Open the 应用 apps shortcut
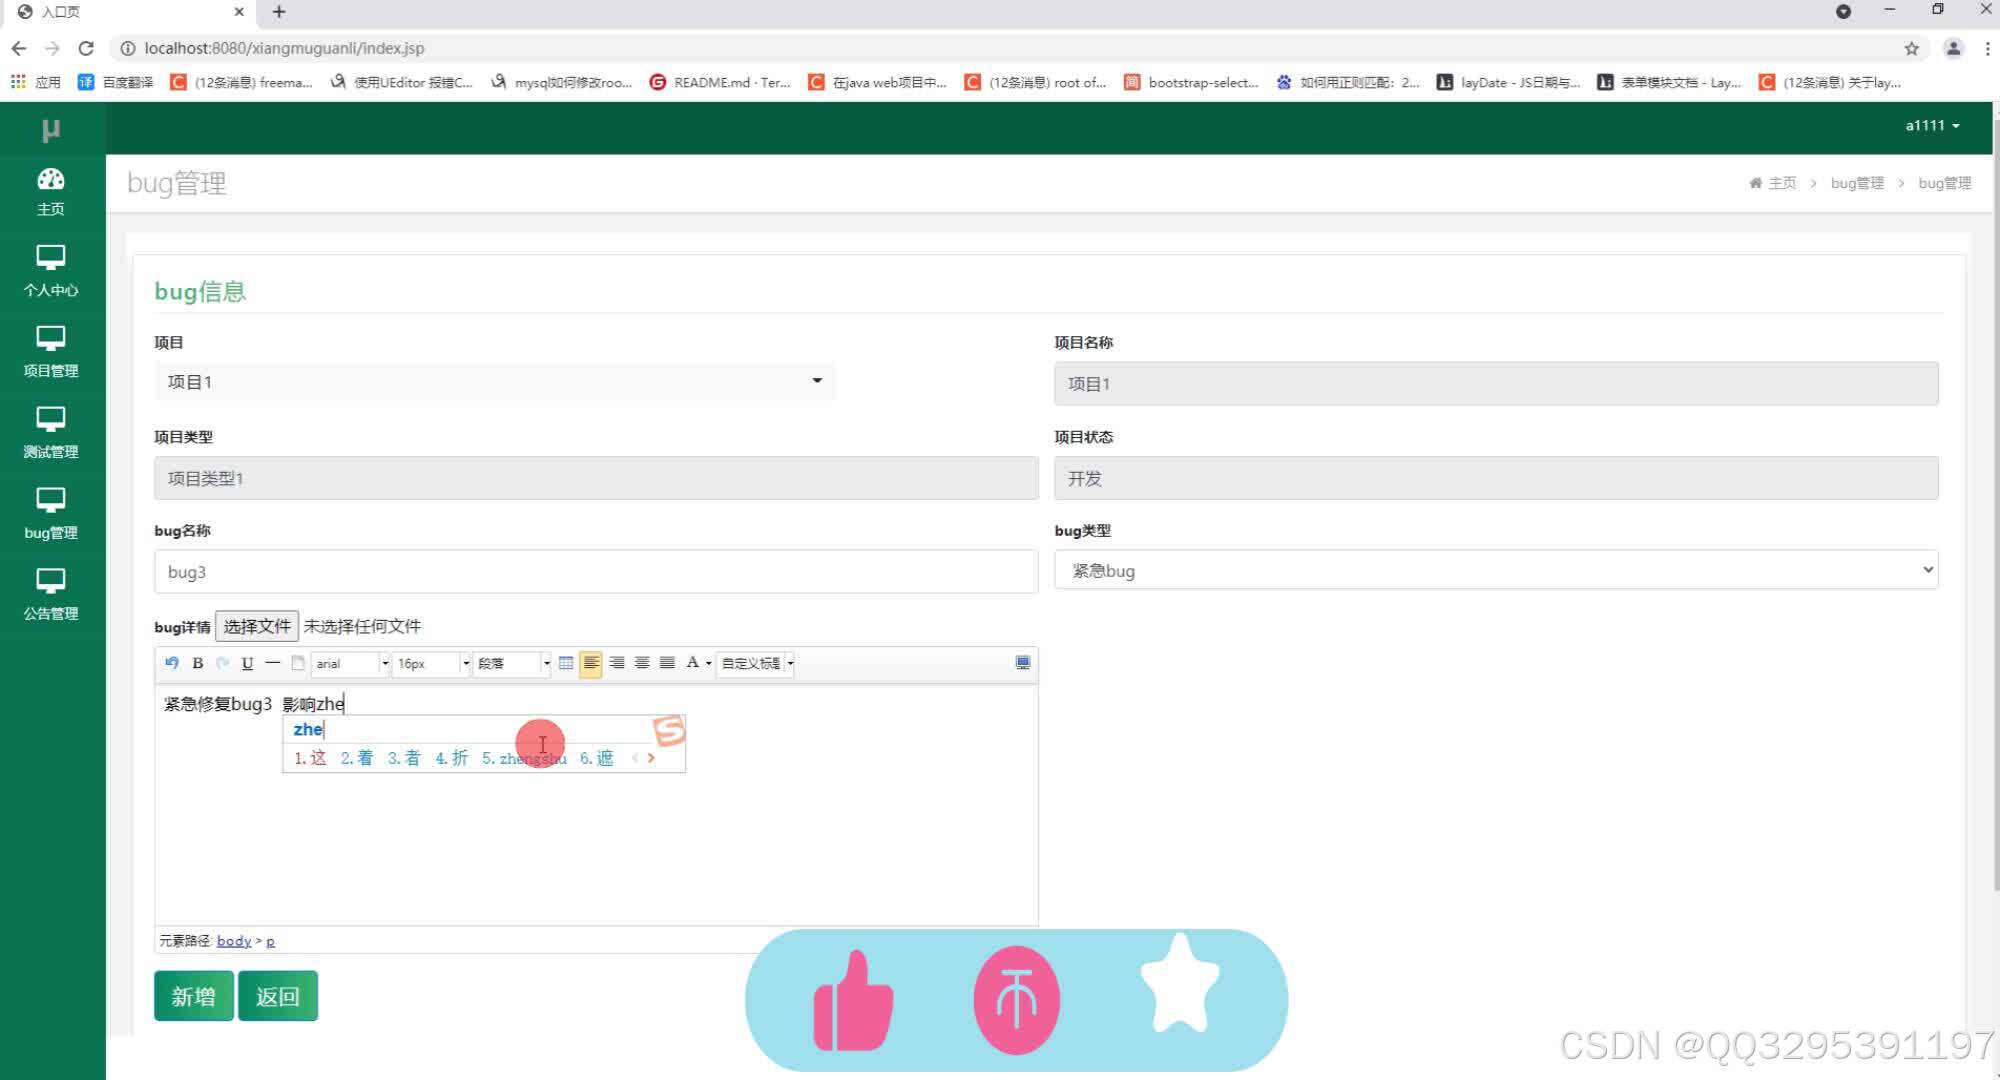 point(35,82)
